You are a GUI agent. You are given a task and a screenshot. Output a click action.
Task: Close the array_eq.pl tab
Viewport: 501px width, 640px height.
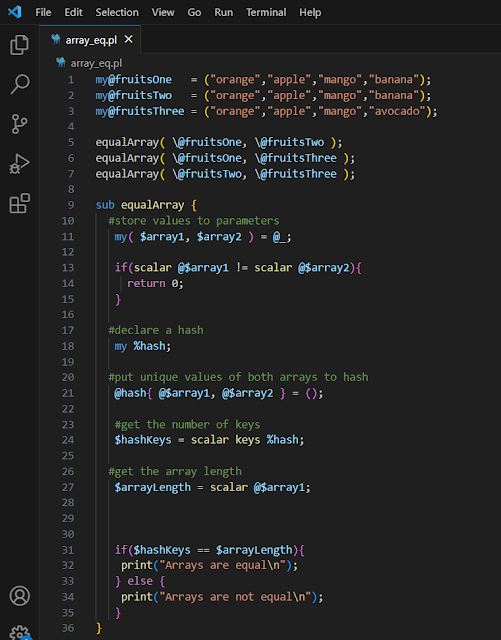(129, 39)
